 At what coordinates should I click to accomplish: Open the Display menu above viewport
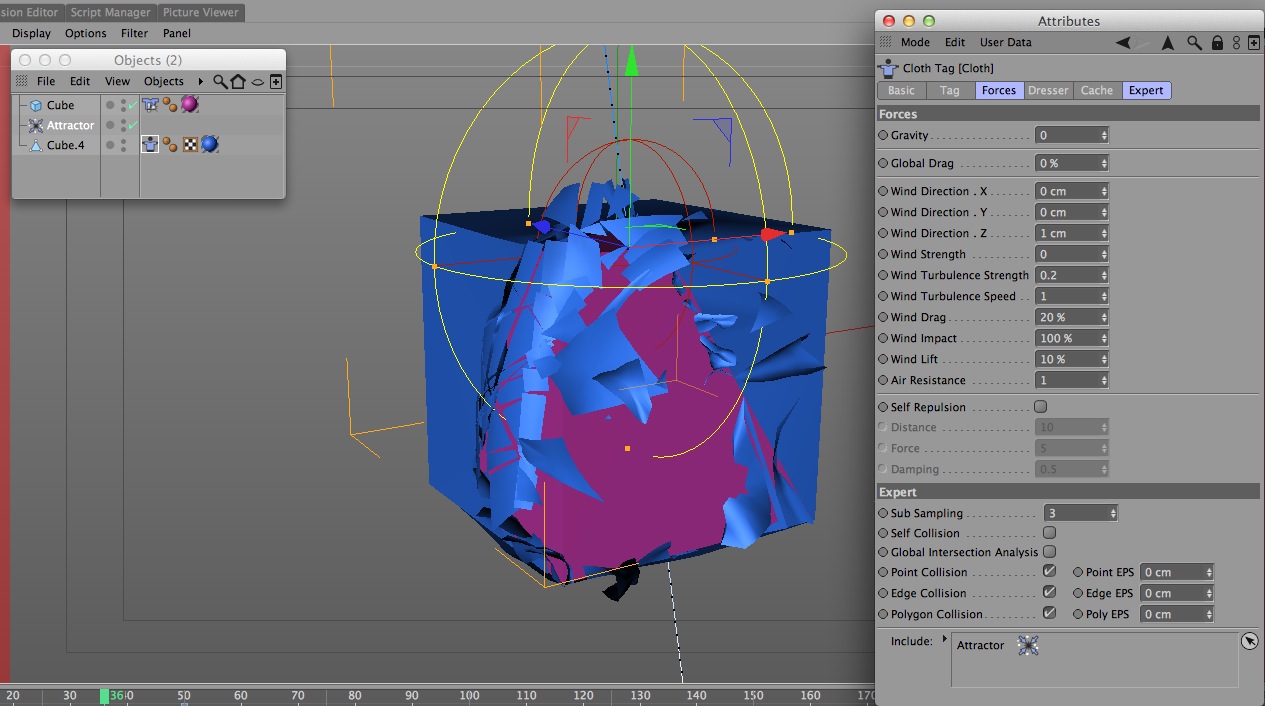(31, 33)
